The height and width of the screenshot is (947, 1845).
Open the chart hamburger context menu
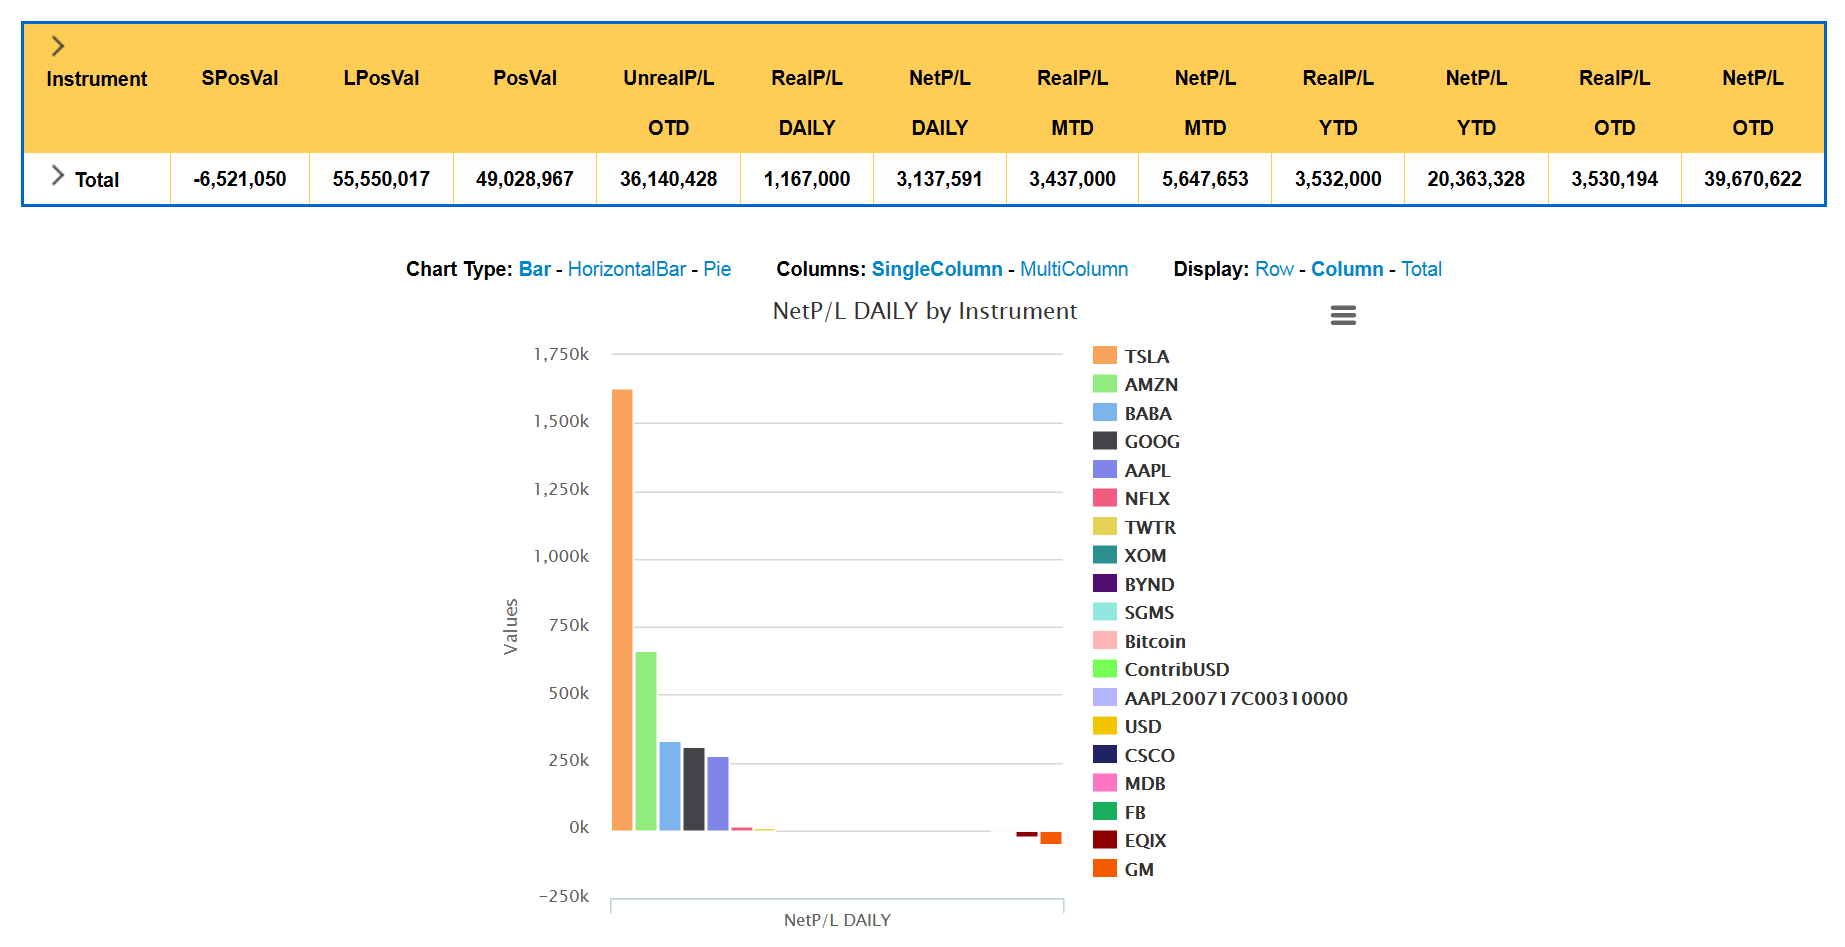point(1343,316)
